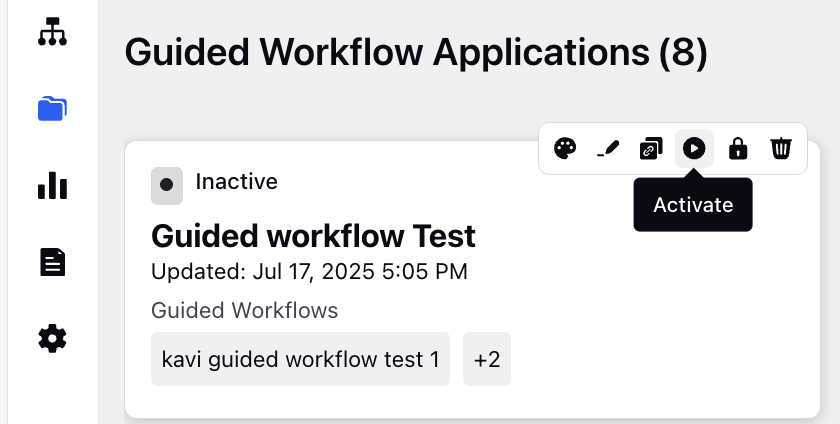
Task: Edit the application with the pencil icon
Action: coord(608,148)
